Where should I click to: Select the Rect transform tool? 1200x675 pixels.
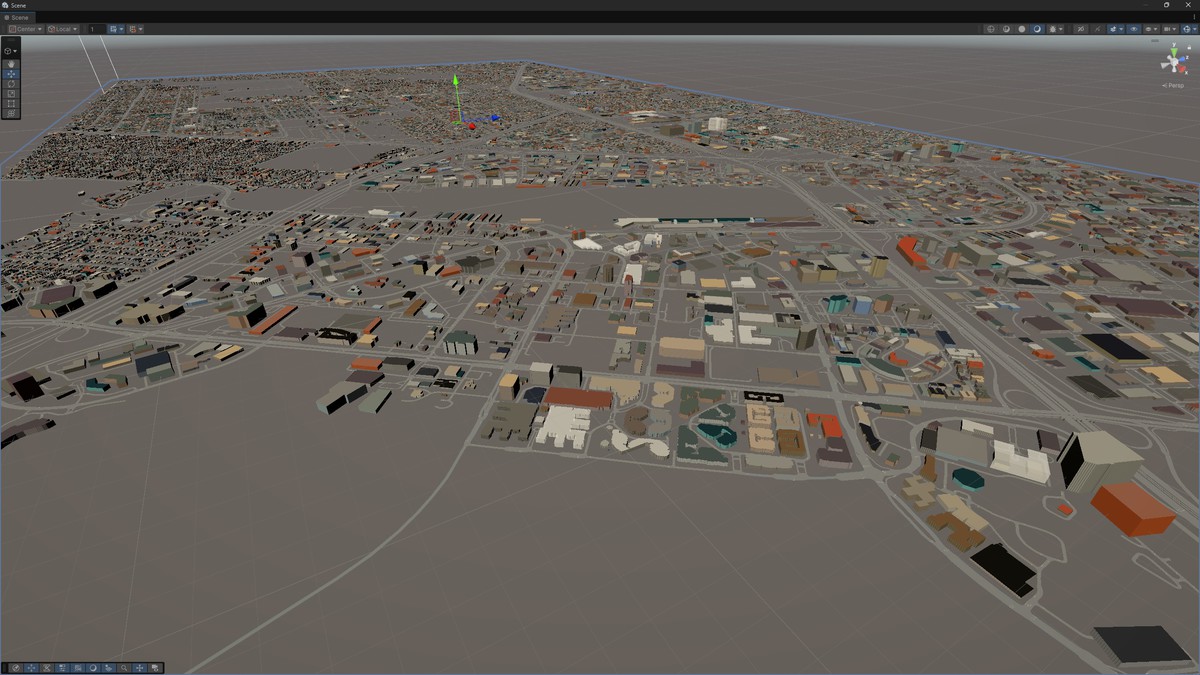11,104
